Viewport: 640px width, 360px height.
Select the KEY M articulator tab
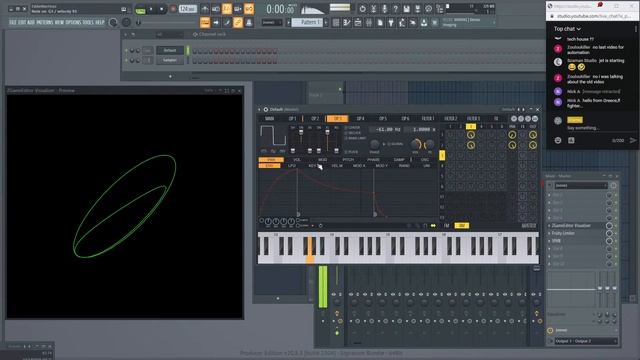pyautogui.click(x=313, y=166)
